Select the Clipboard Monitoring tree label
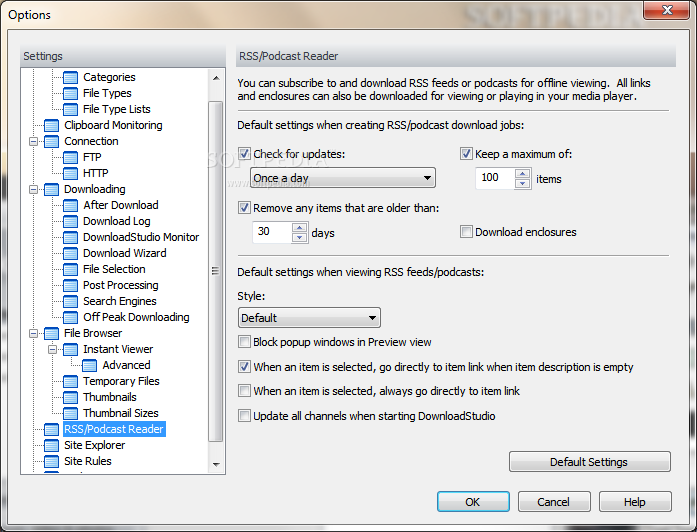 point(113,125)
